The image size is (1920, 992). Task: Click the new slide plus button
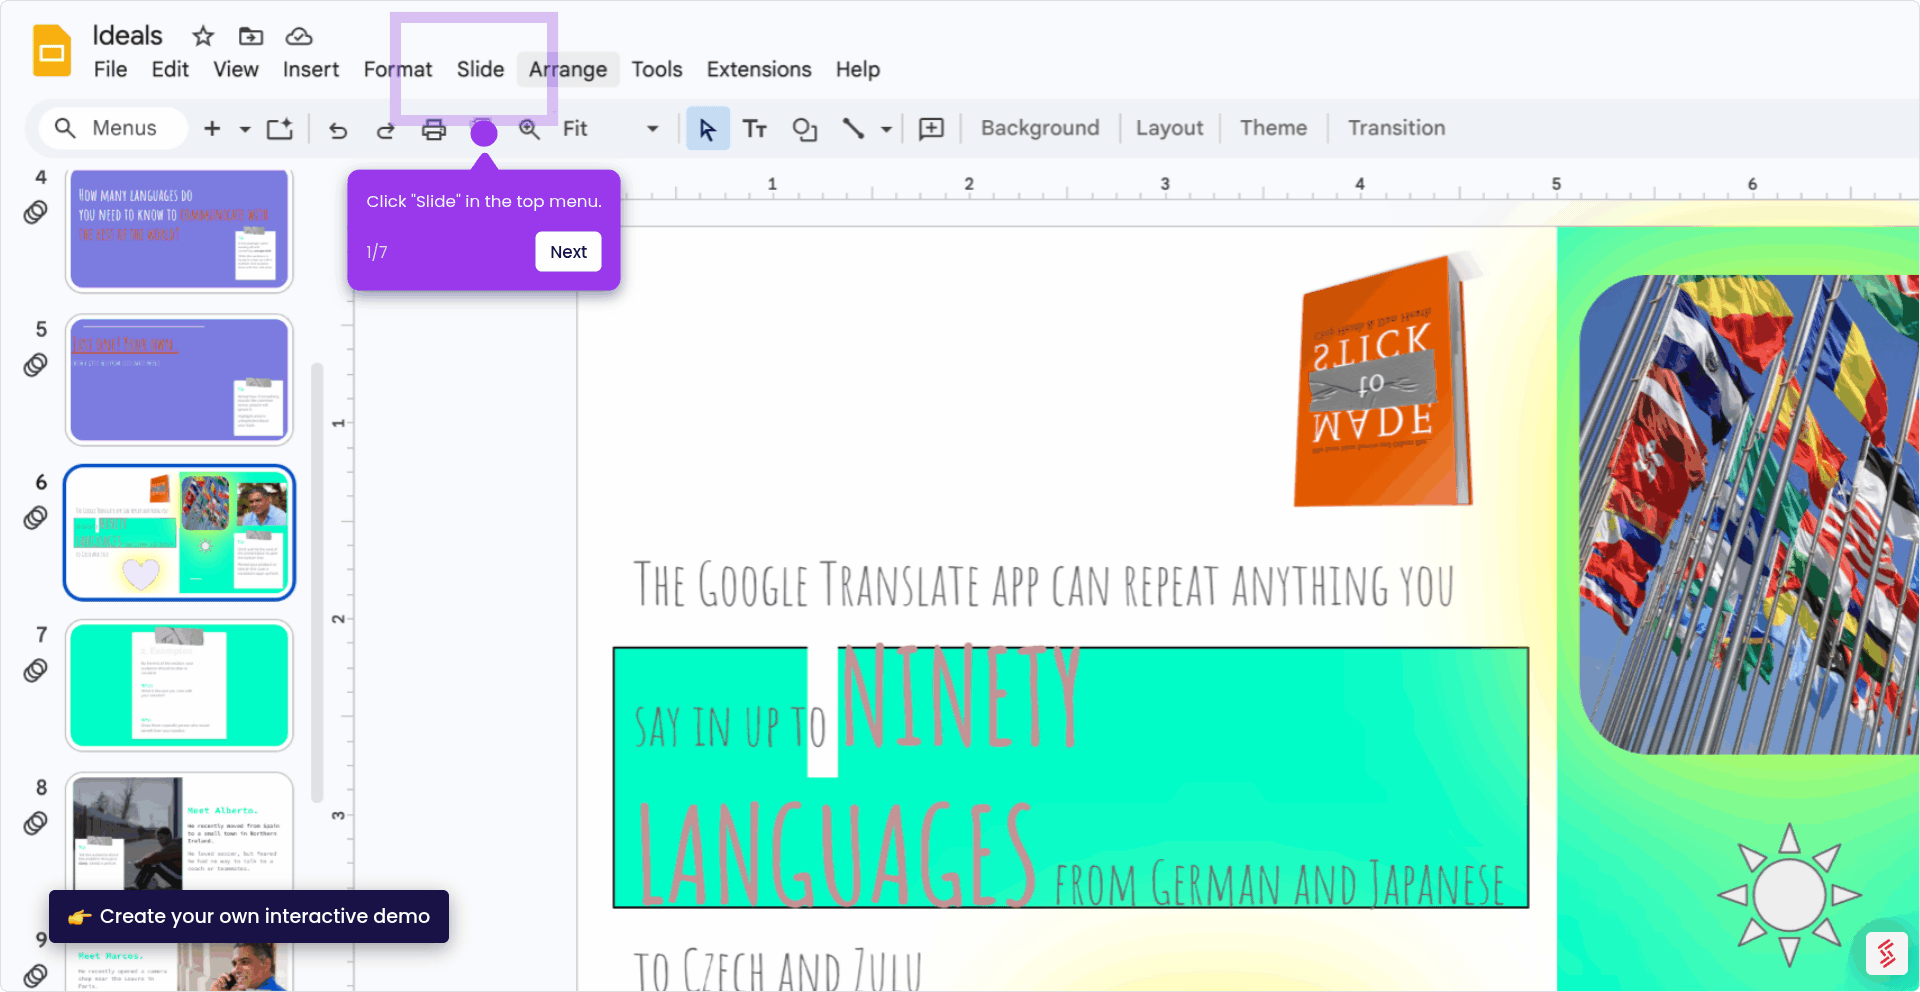212,128
